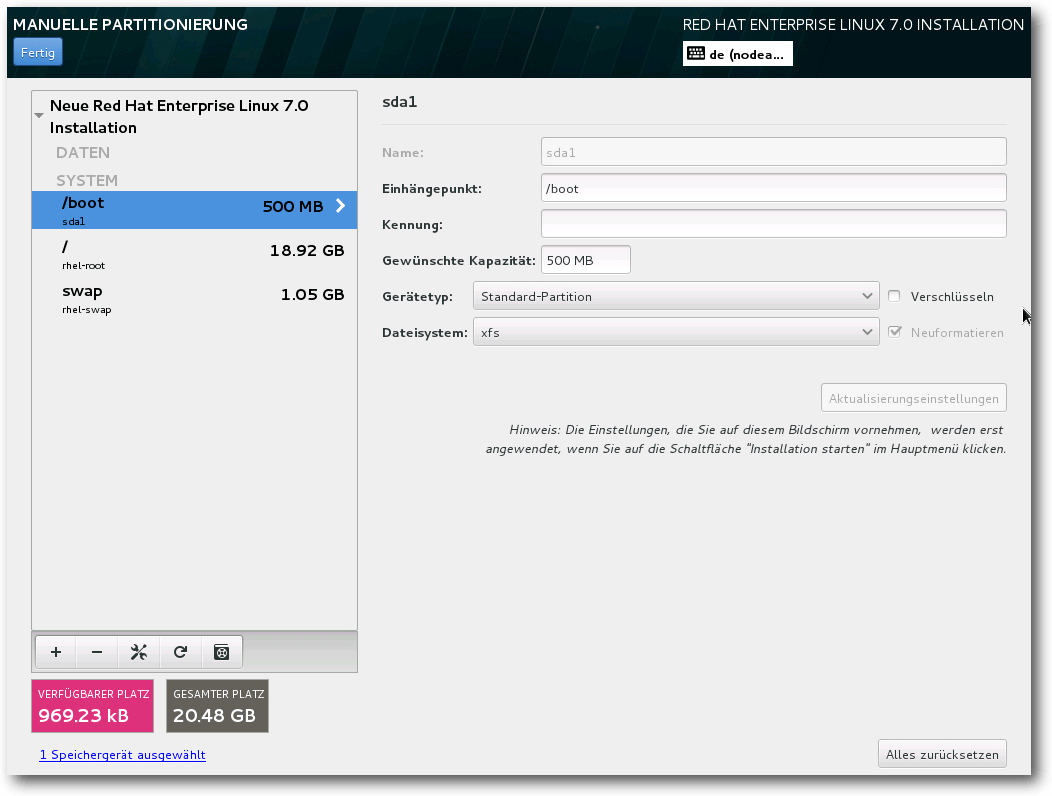
Task: Click the Aktualisierungseinstellungen button
Action: pos(913,398)
